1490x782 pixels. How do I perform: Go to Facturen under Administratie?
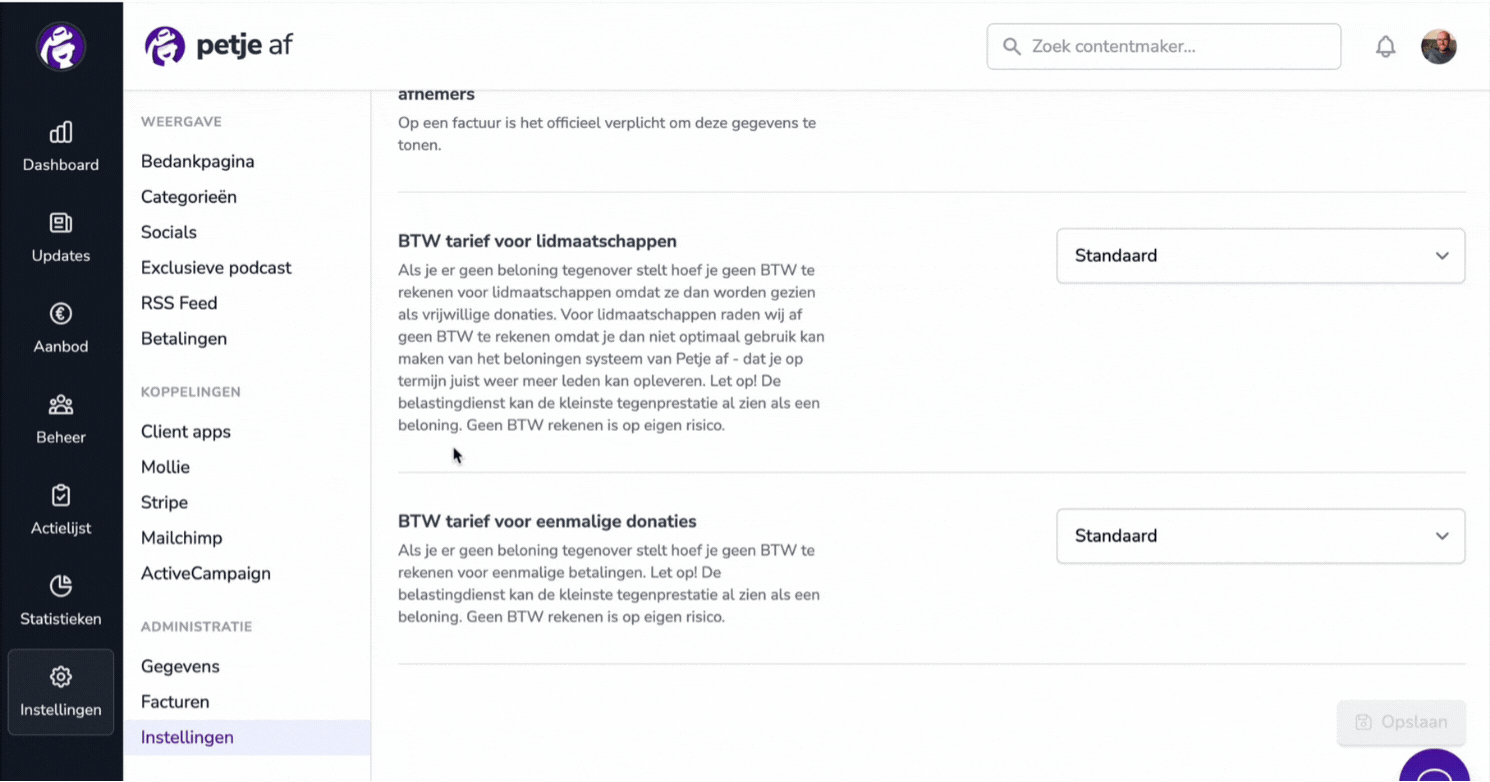(175, 702)
